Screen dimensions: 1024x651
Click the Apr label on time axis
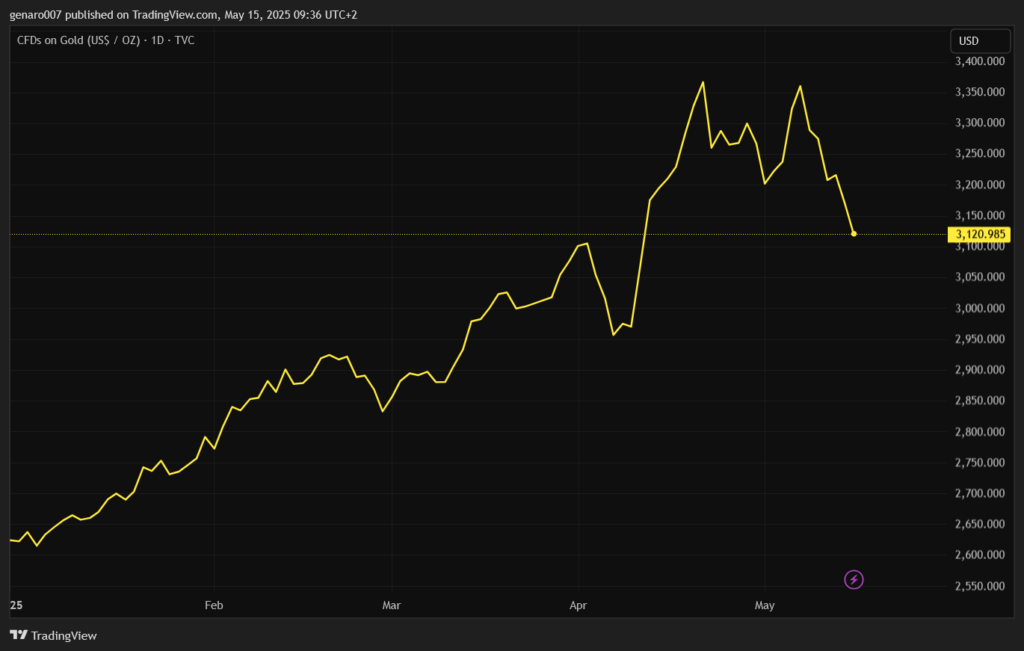pyautogui.click(x=577, y=605)
